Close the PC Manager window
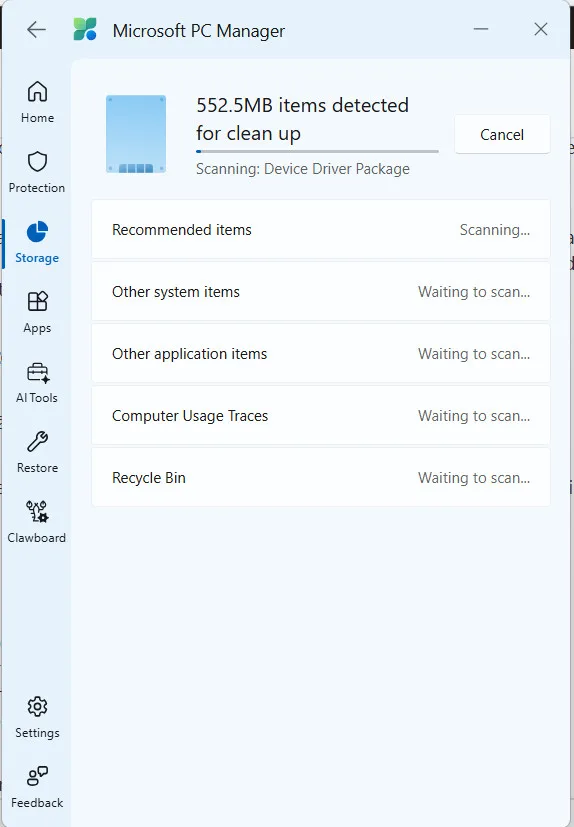This screenshot has height=827, width=574. coord(541,29)
